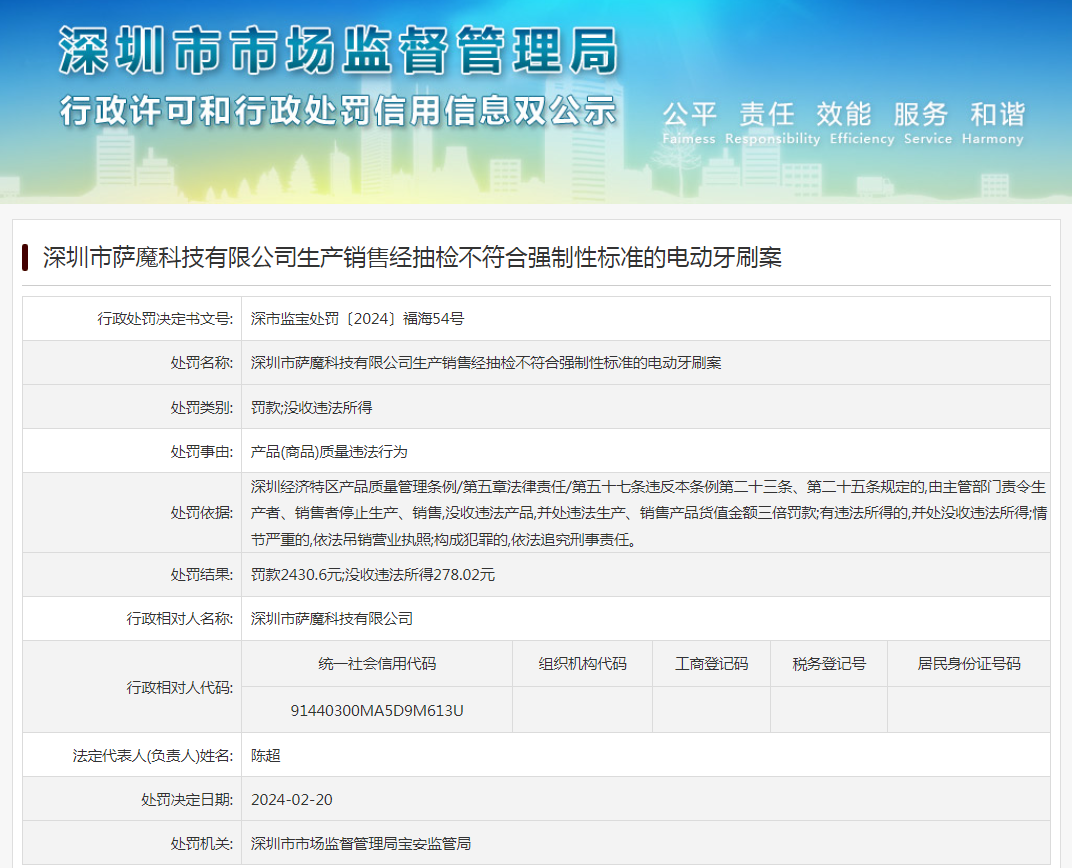Click the slogan word 效能 Efficiency

[862, 123]
